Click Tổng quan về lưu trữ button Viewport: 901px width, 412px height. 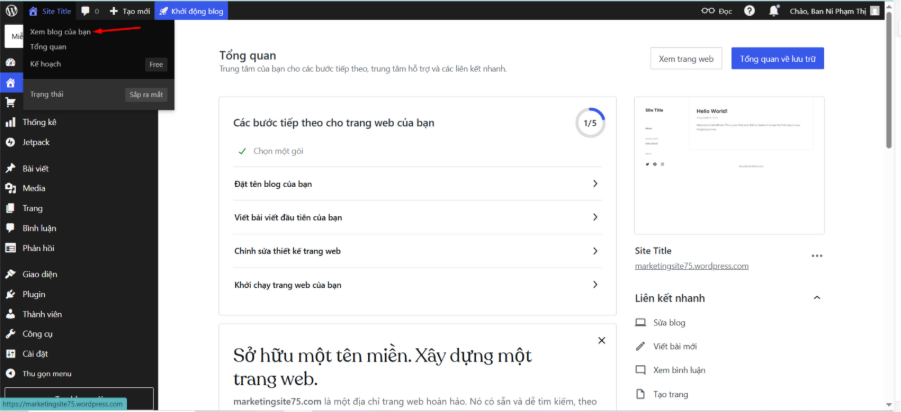tap(777, 59)
